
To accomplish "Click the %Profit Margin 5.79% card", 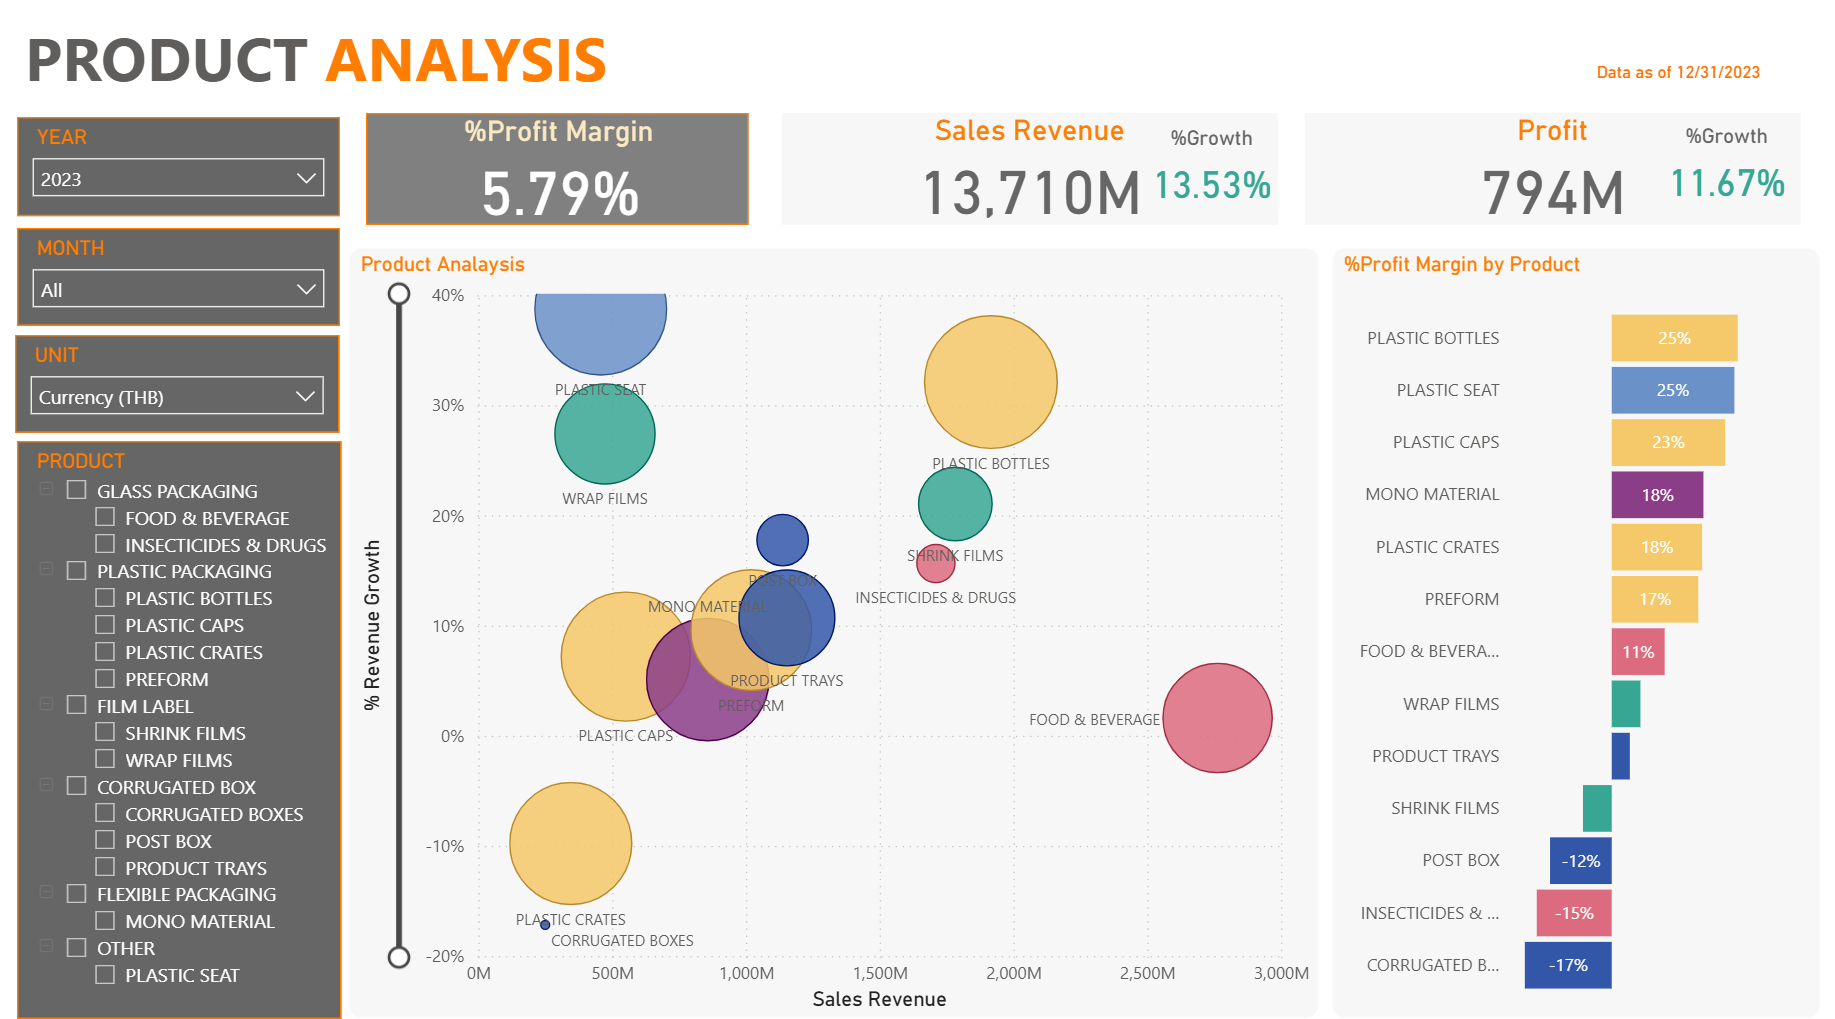I will coord(557,169).
